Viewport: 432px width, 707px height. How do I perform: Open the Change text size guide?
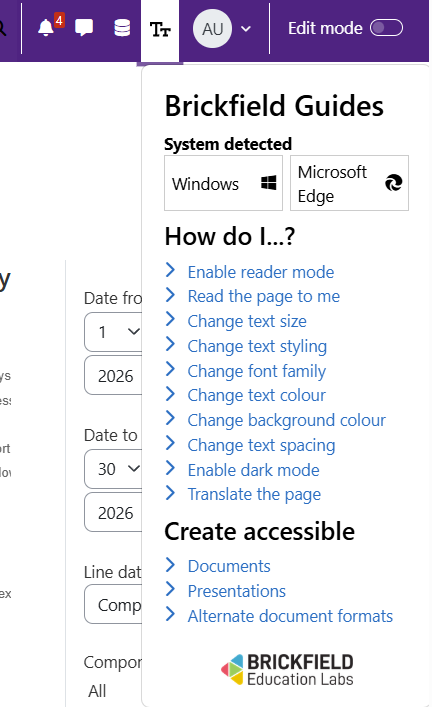[x=247, y=321]
